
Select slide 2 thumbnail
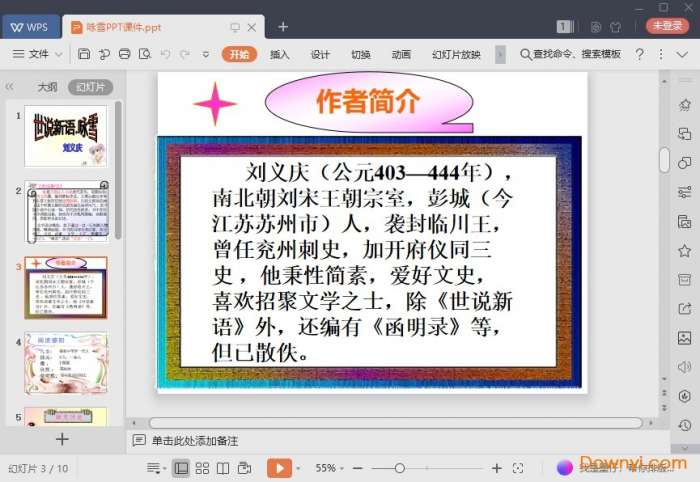tap(66, 212)
